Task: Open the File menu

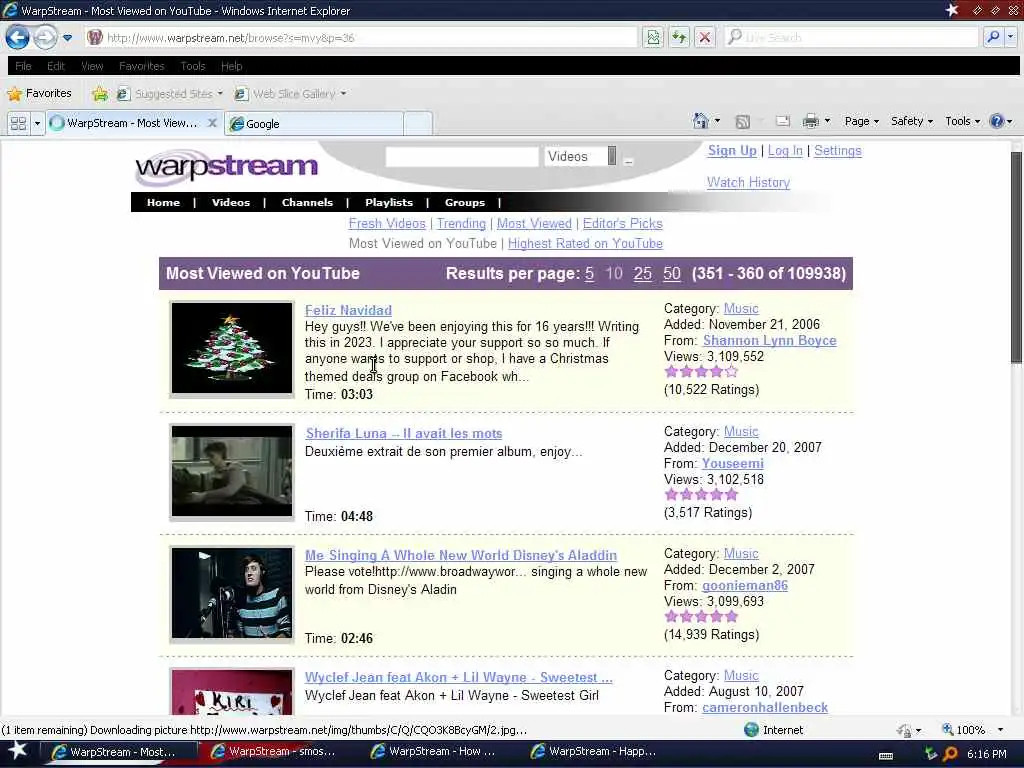Action: 23,66
